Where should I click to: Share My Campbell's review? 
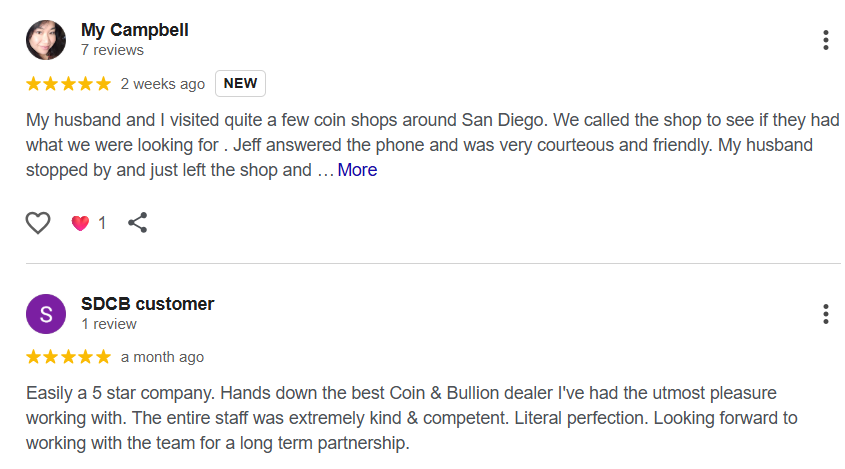point(138,223)
